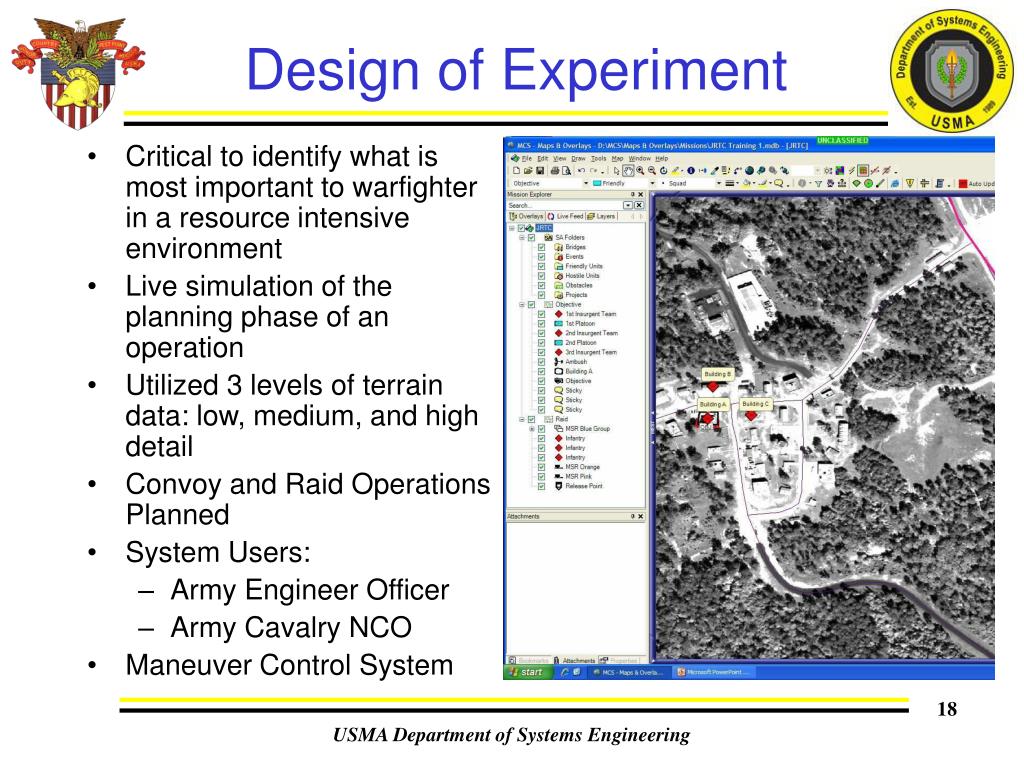Collapse the Raid overlay tree node
The width and height of the screenshot is (1024, 768).
point(522,419)
